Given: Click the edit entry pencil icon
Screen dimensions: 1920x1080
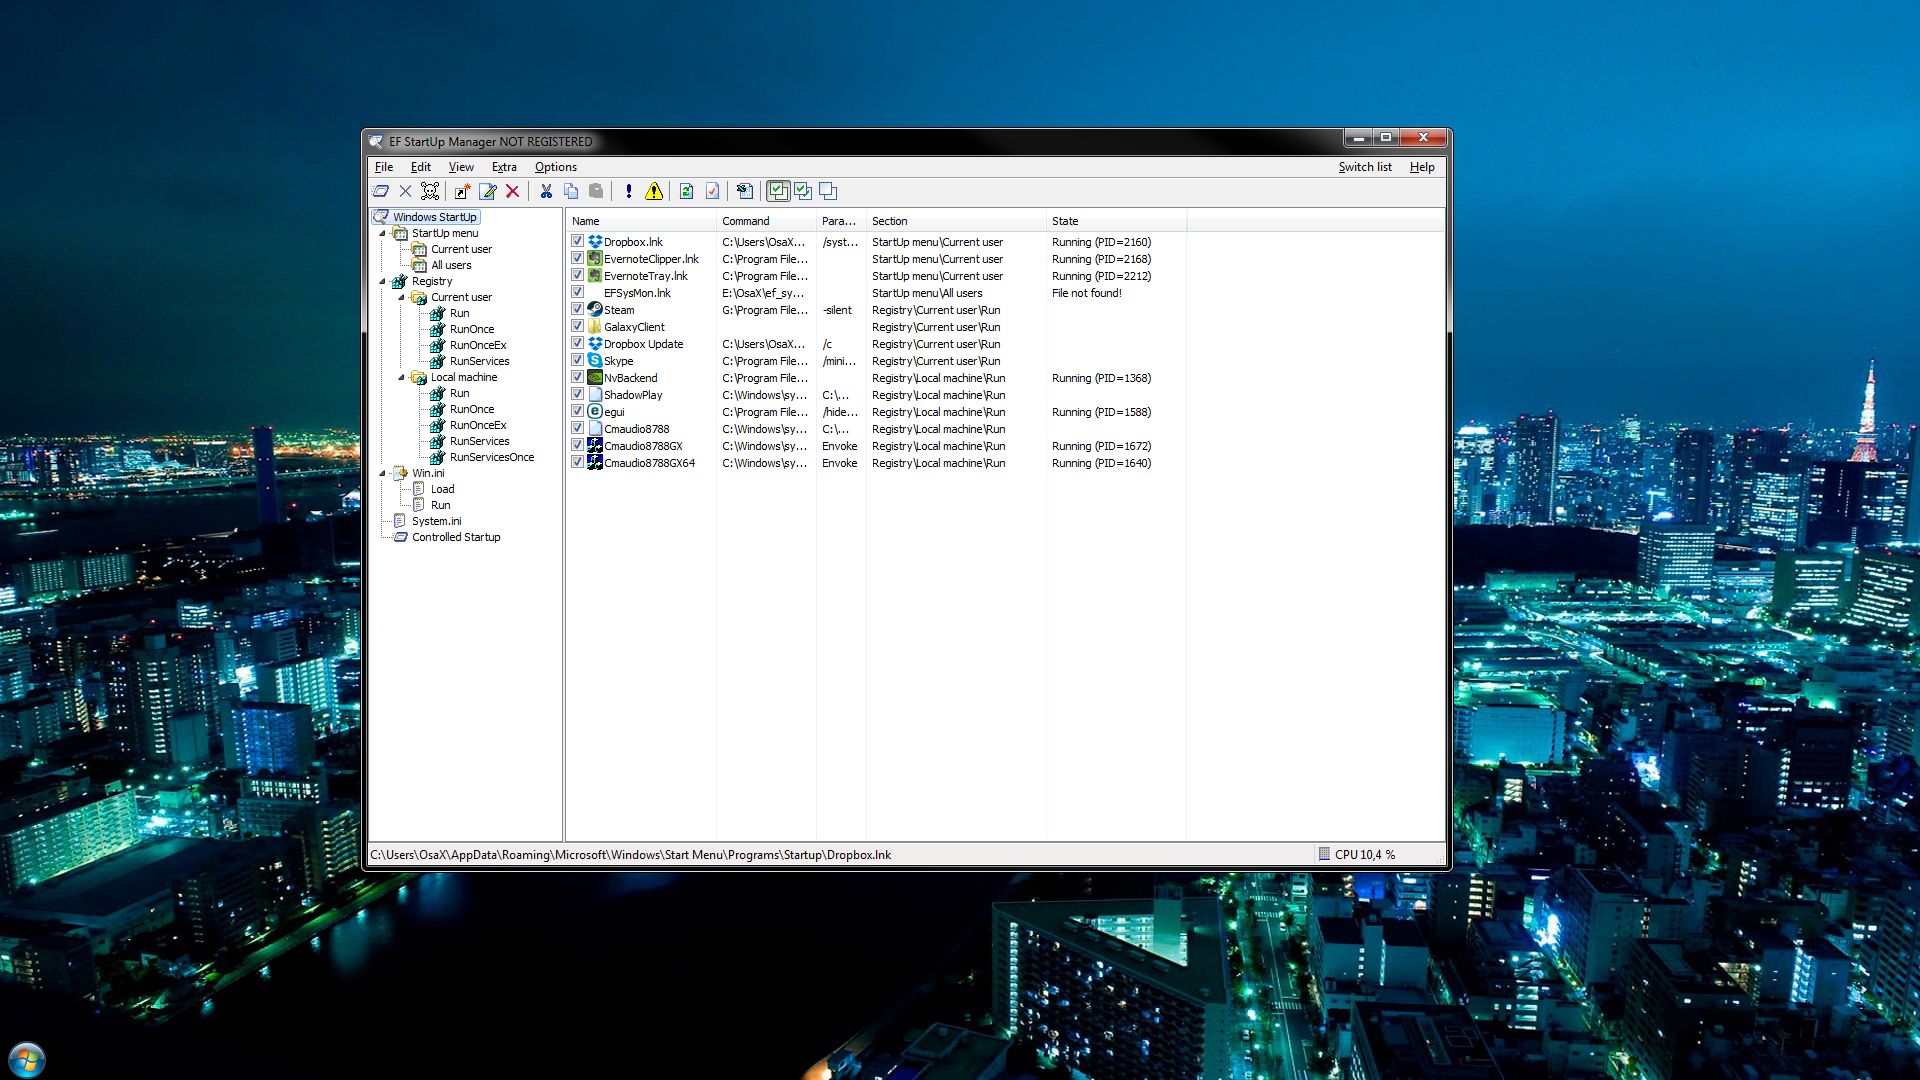Looking at the screenshot, I should [x=488, y=191].
